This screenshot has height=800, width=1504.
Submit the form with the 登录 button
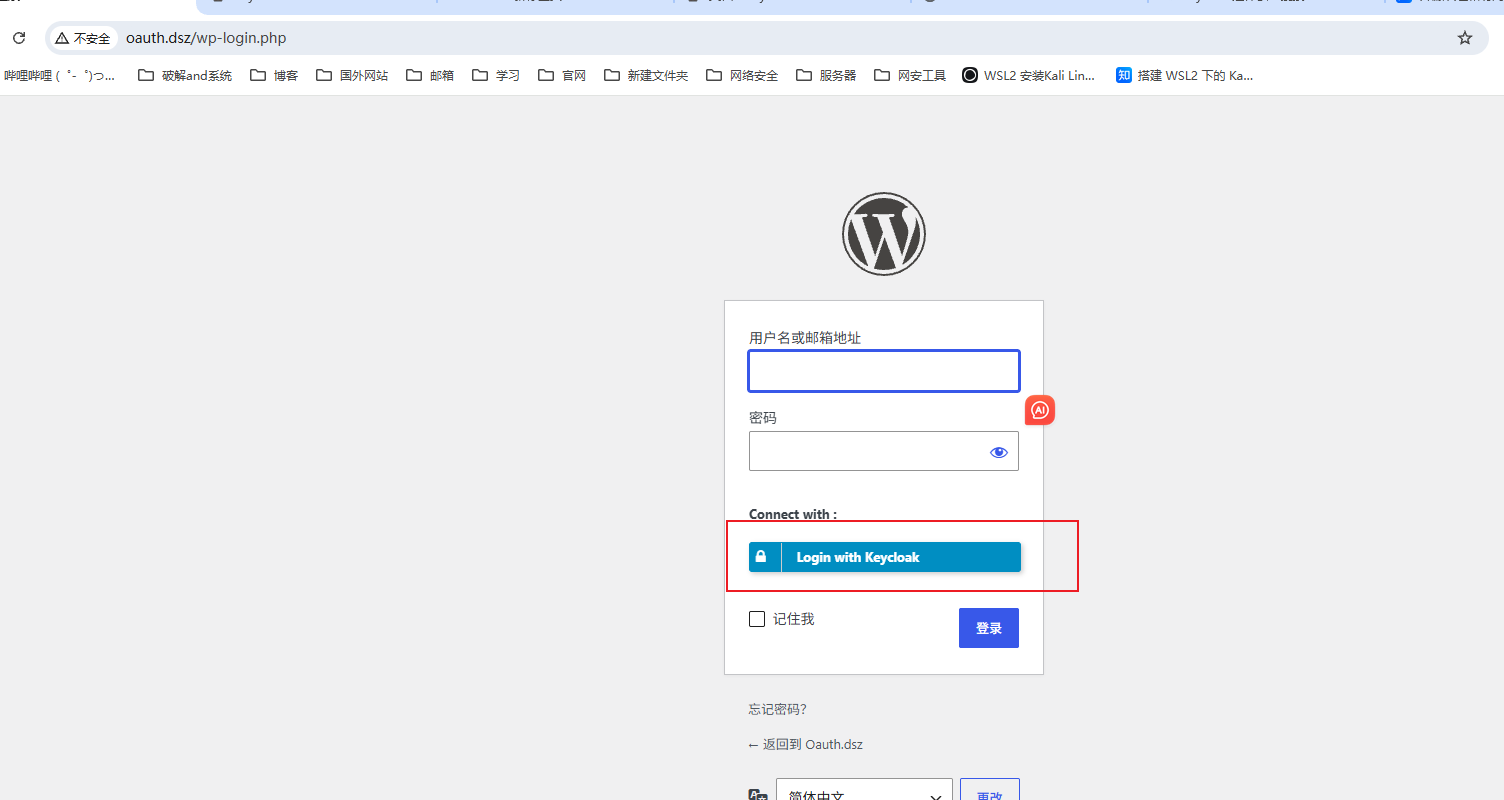[989, 628]
